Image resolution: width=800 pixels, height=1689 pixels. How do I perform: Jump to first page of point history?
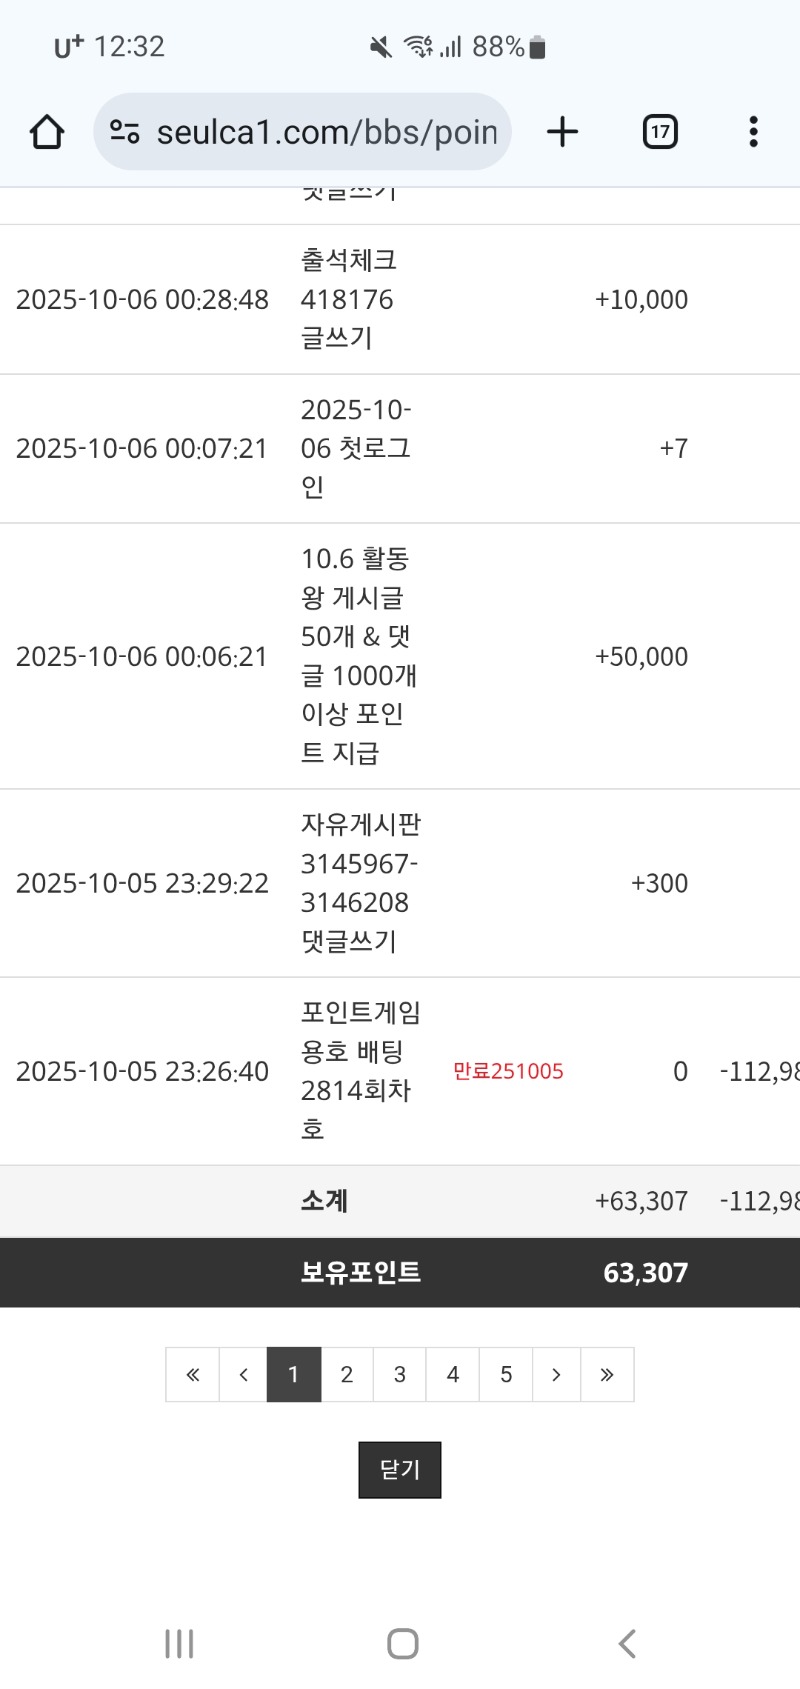pyautogui.click(x=193, y=1375)
